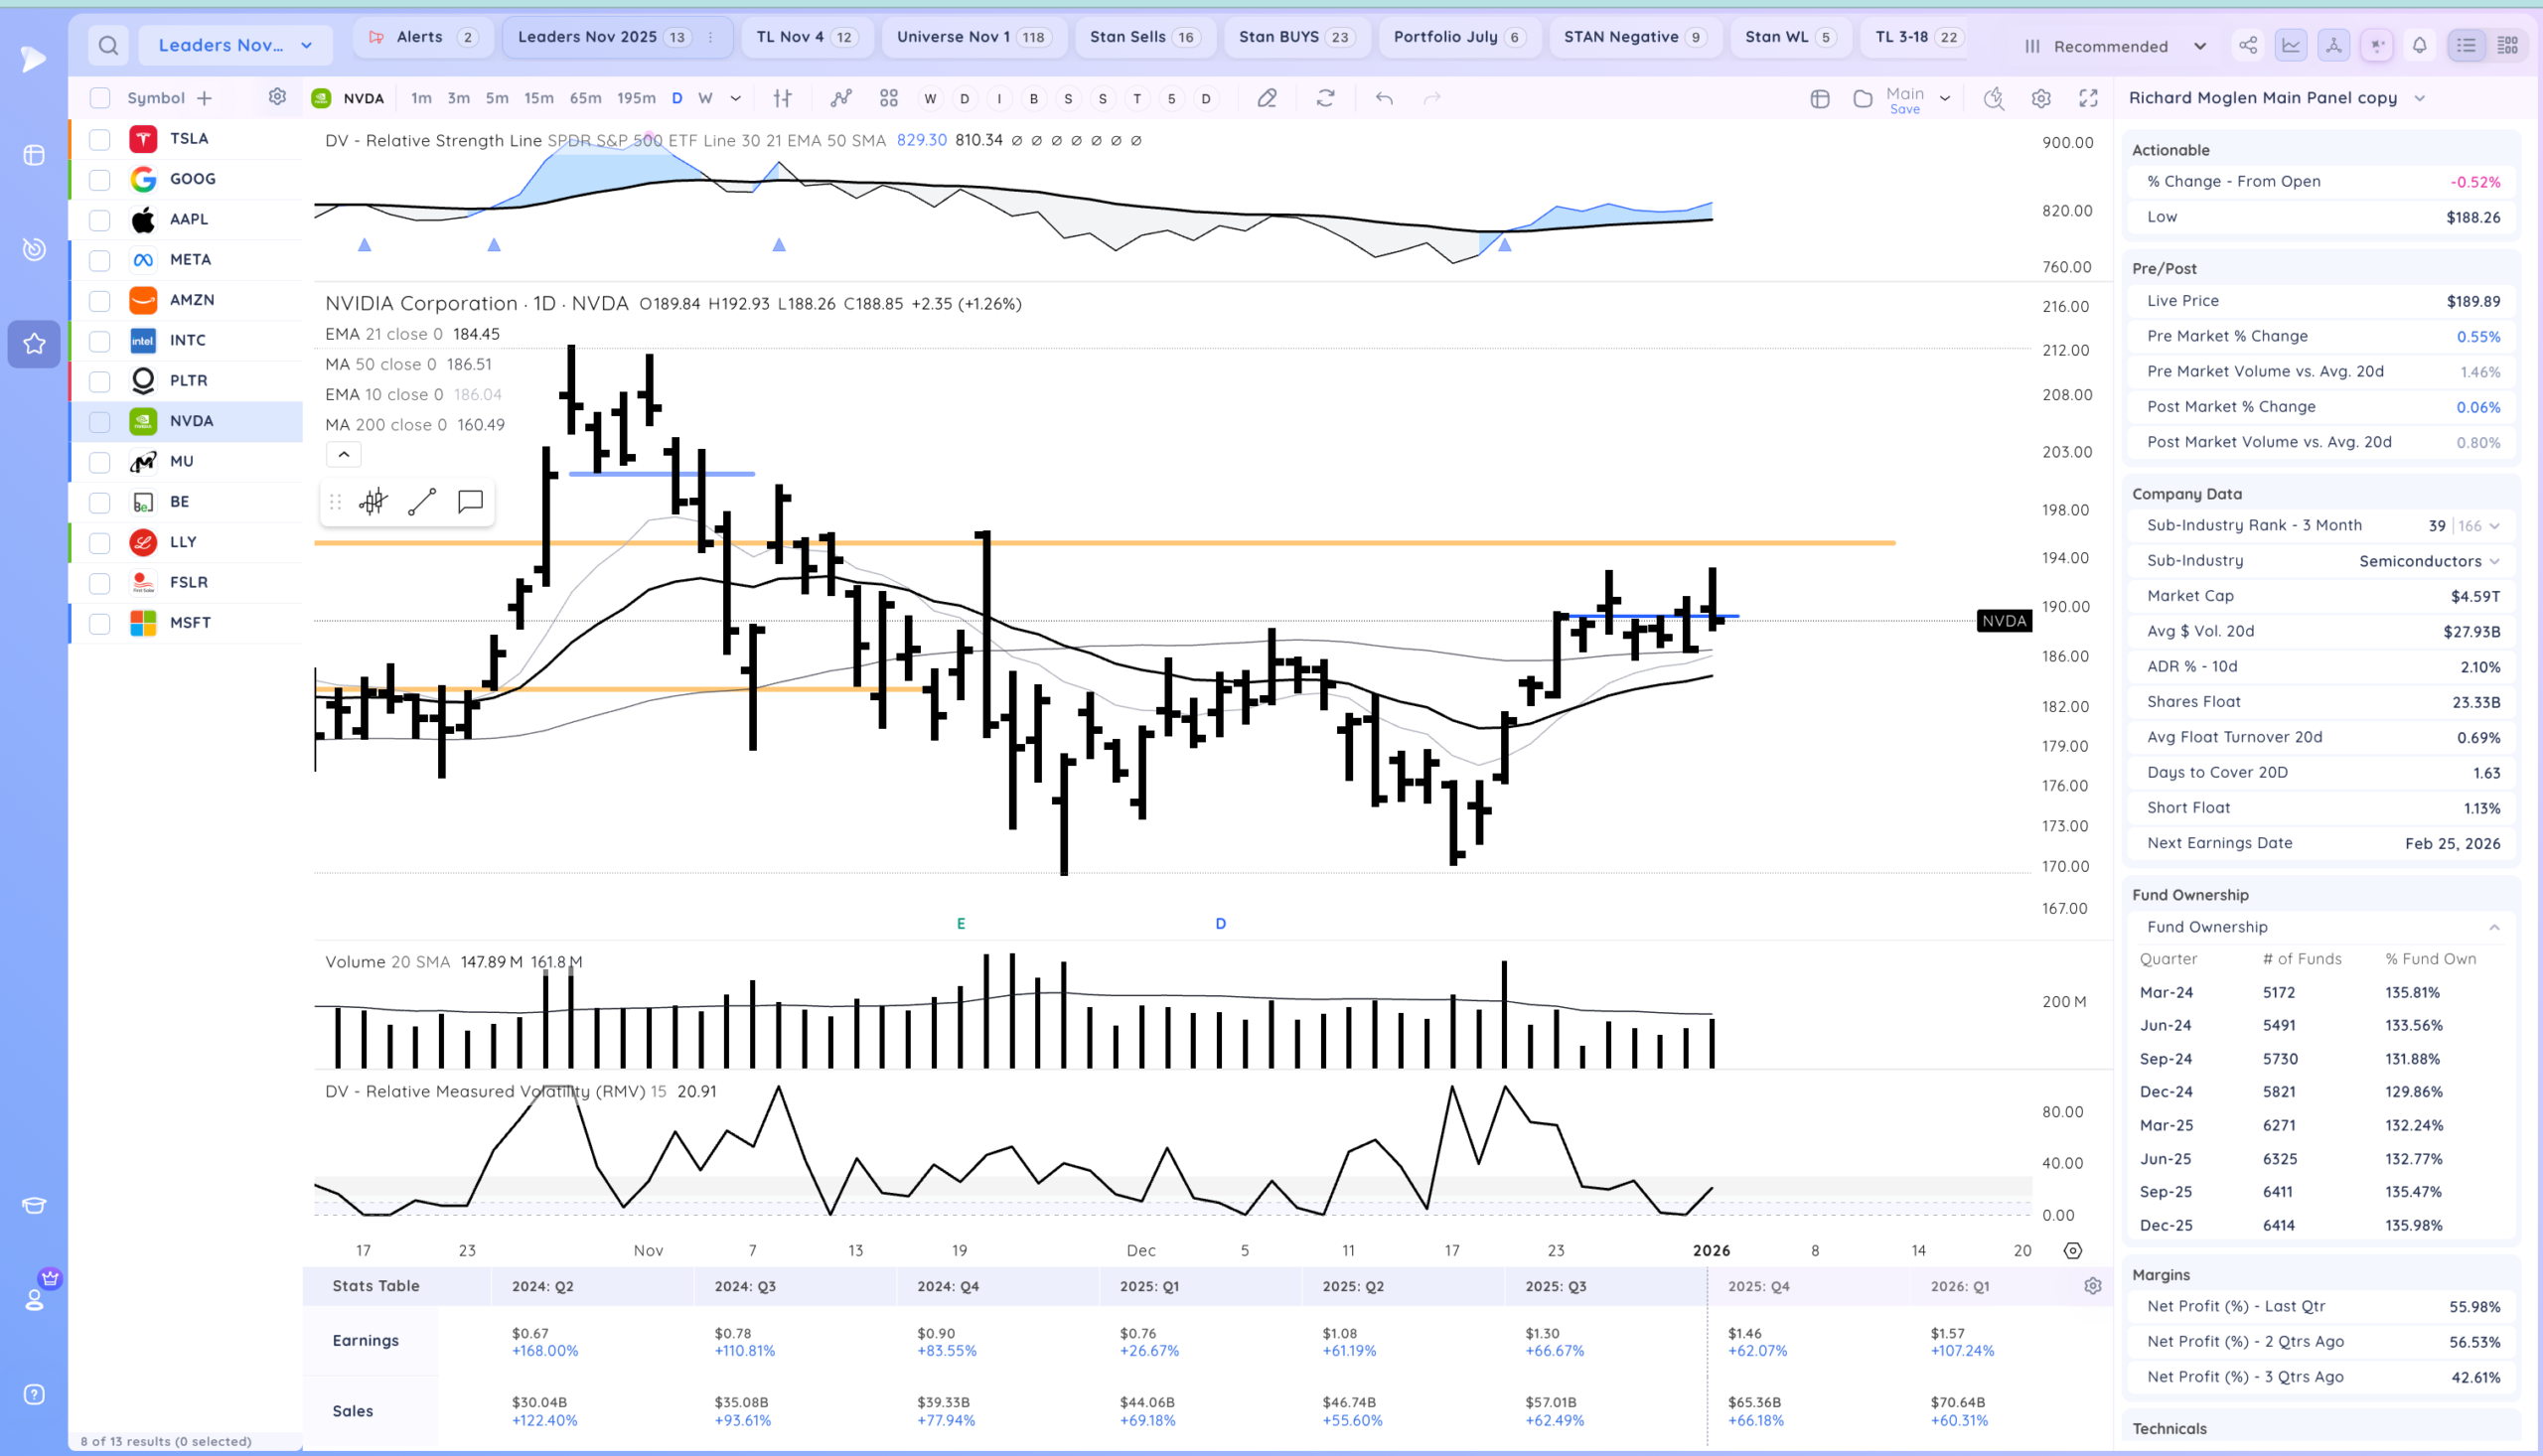Open the chart fullscreen icon
This screenshot has width=2543, height=1456.
click(x=2088, y=98)
